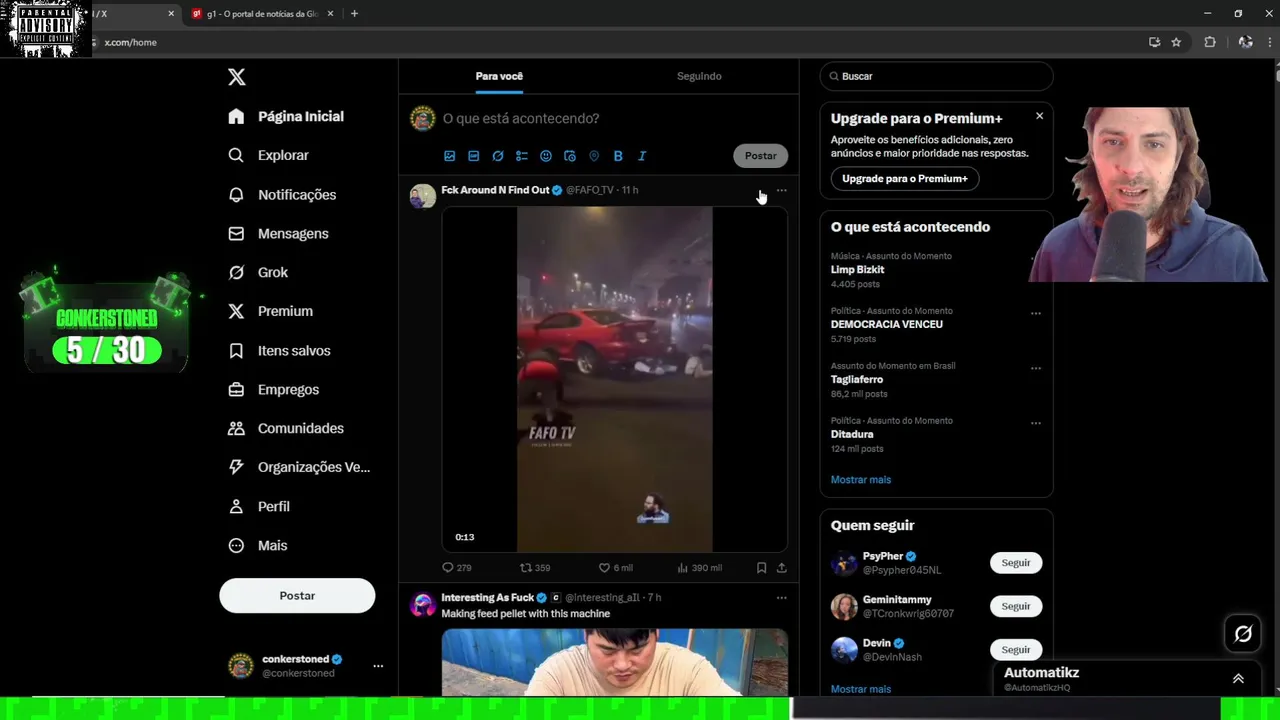Open Organizações Verificadas
Screen dimensions: 1280x720
pos(299,467)
